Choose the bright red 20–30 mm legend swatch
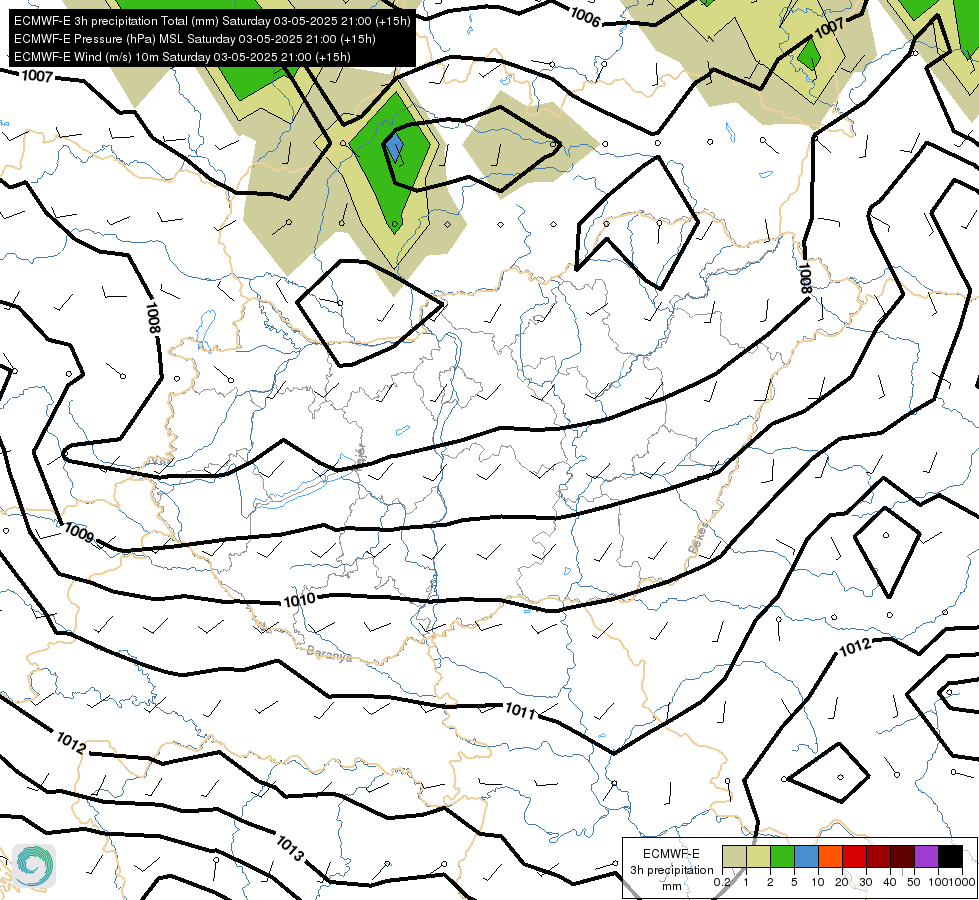This screenshot has width=979, height=900. pos(854,856)
